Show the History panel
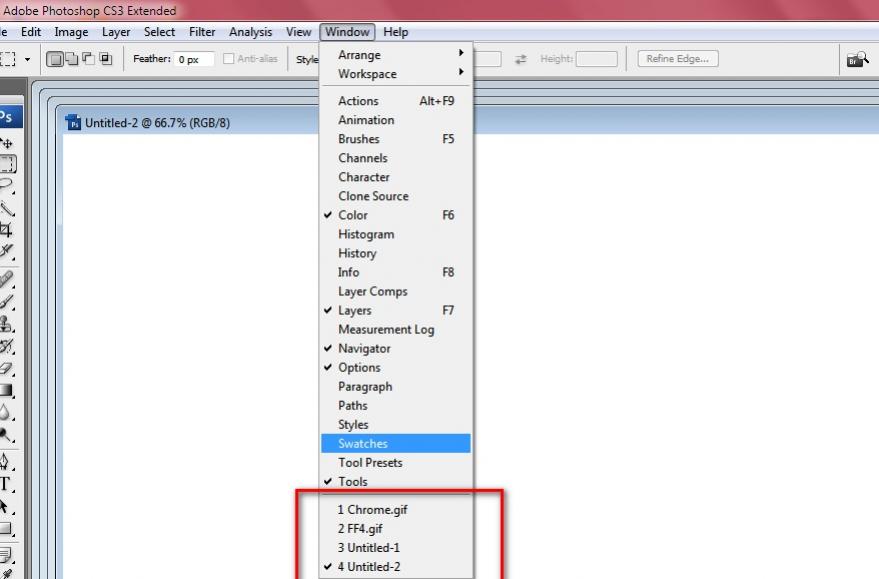 click(396, 253)
